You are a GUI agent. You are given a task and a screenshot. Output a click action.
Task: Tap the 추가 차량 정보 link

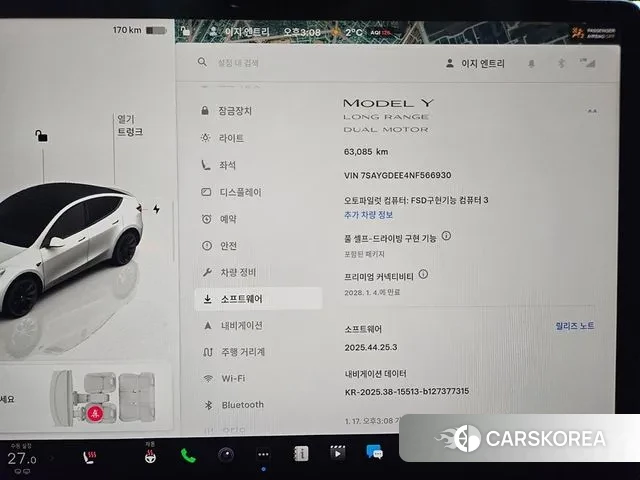368,215
